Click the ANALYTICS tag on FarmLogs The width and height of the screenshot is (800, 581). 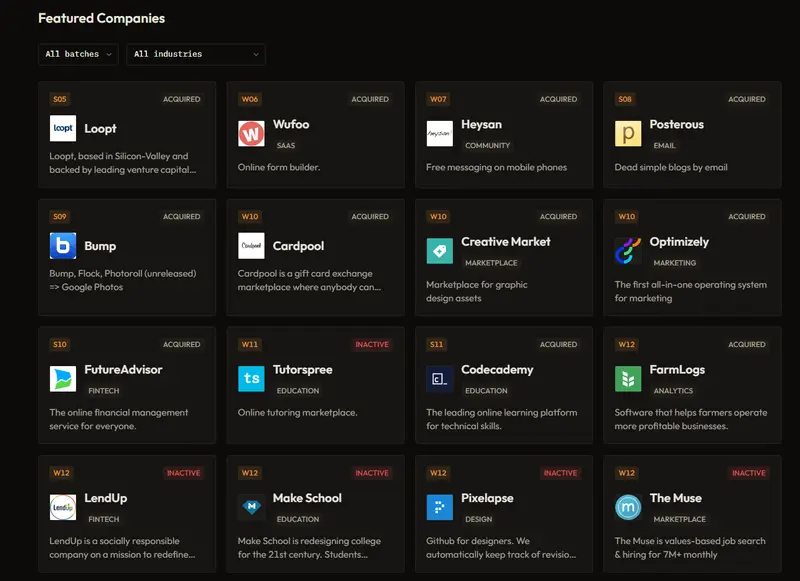pyautogui.click(x=673, y=391)
